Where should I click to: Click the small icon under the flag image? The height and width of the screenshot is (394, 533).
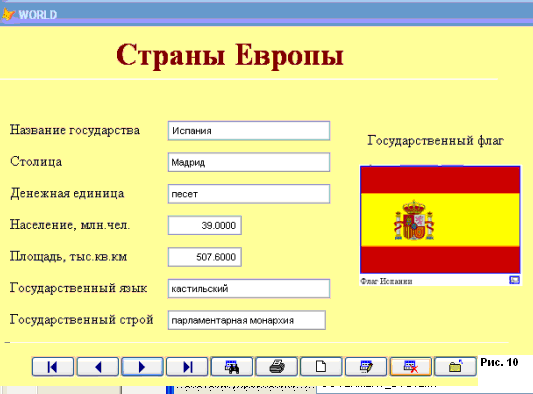(514, 280)
